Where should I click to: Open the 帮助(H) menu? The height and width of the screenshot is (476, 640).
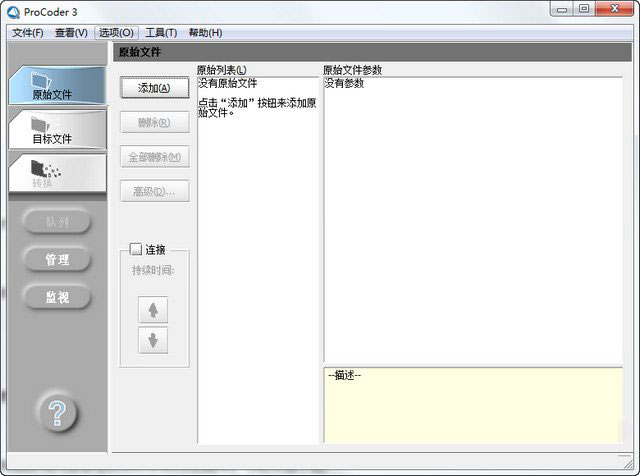pyautogui.click(x=205, y=33)
